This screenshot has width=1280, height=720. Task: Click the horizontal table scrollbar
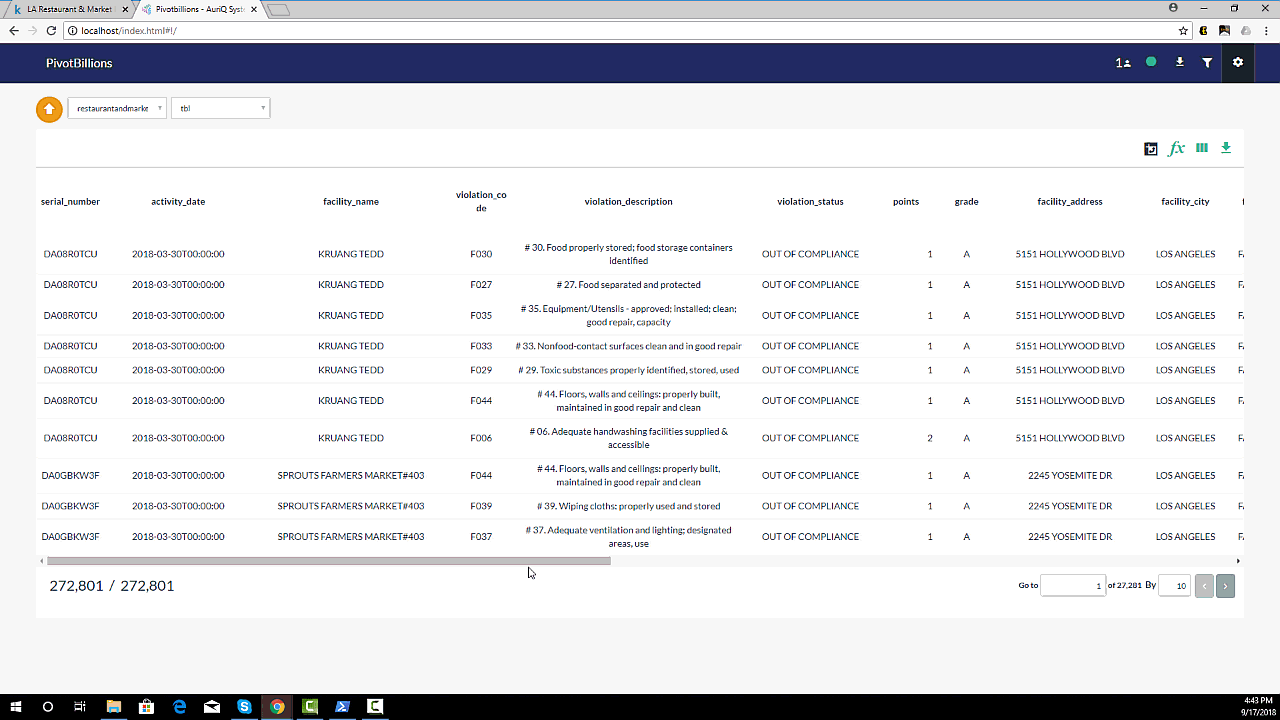click(328, 561)
